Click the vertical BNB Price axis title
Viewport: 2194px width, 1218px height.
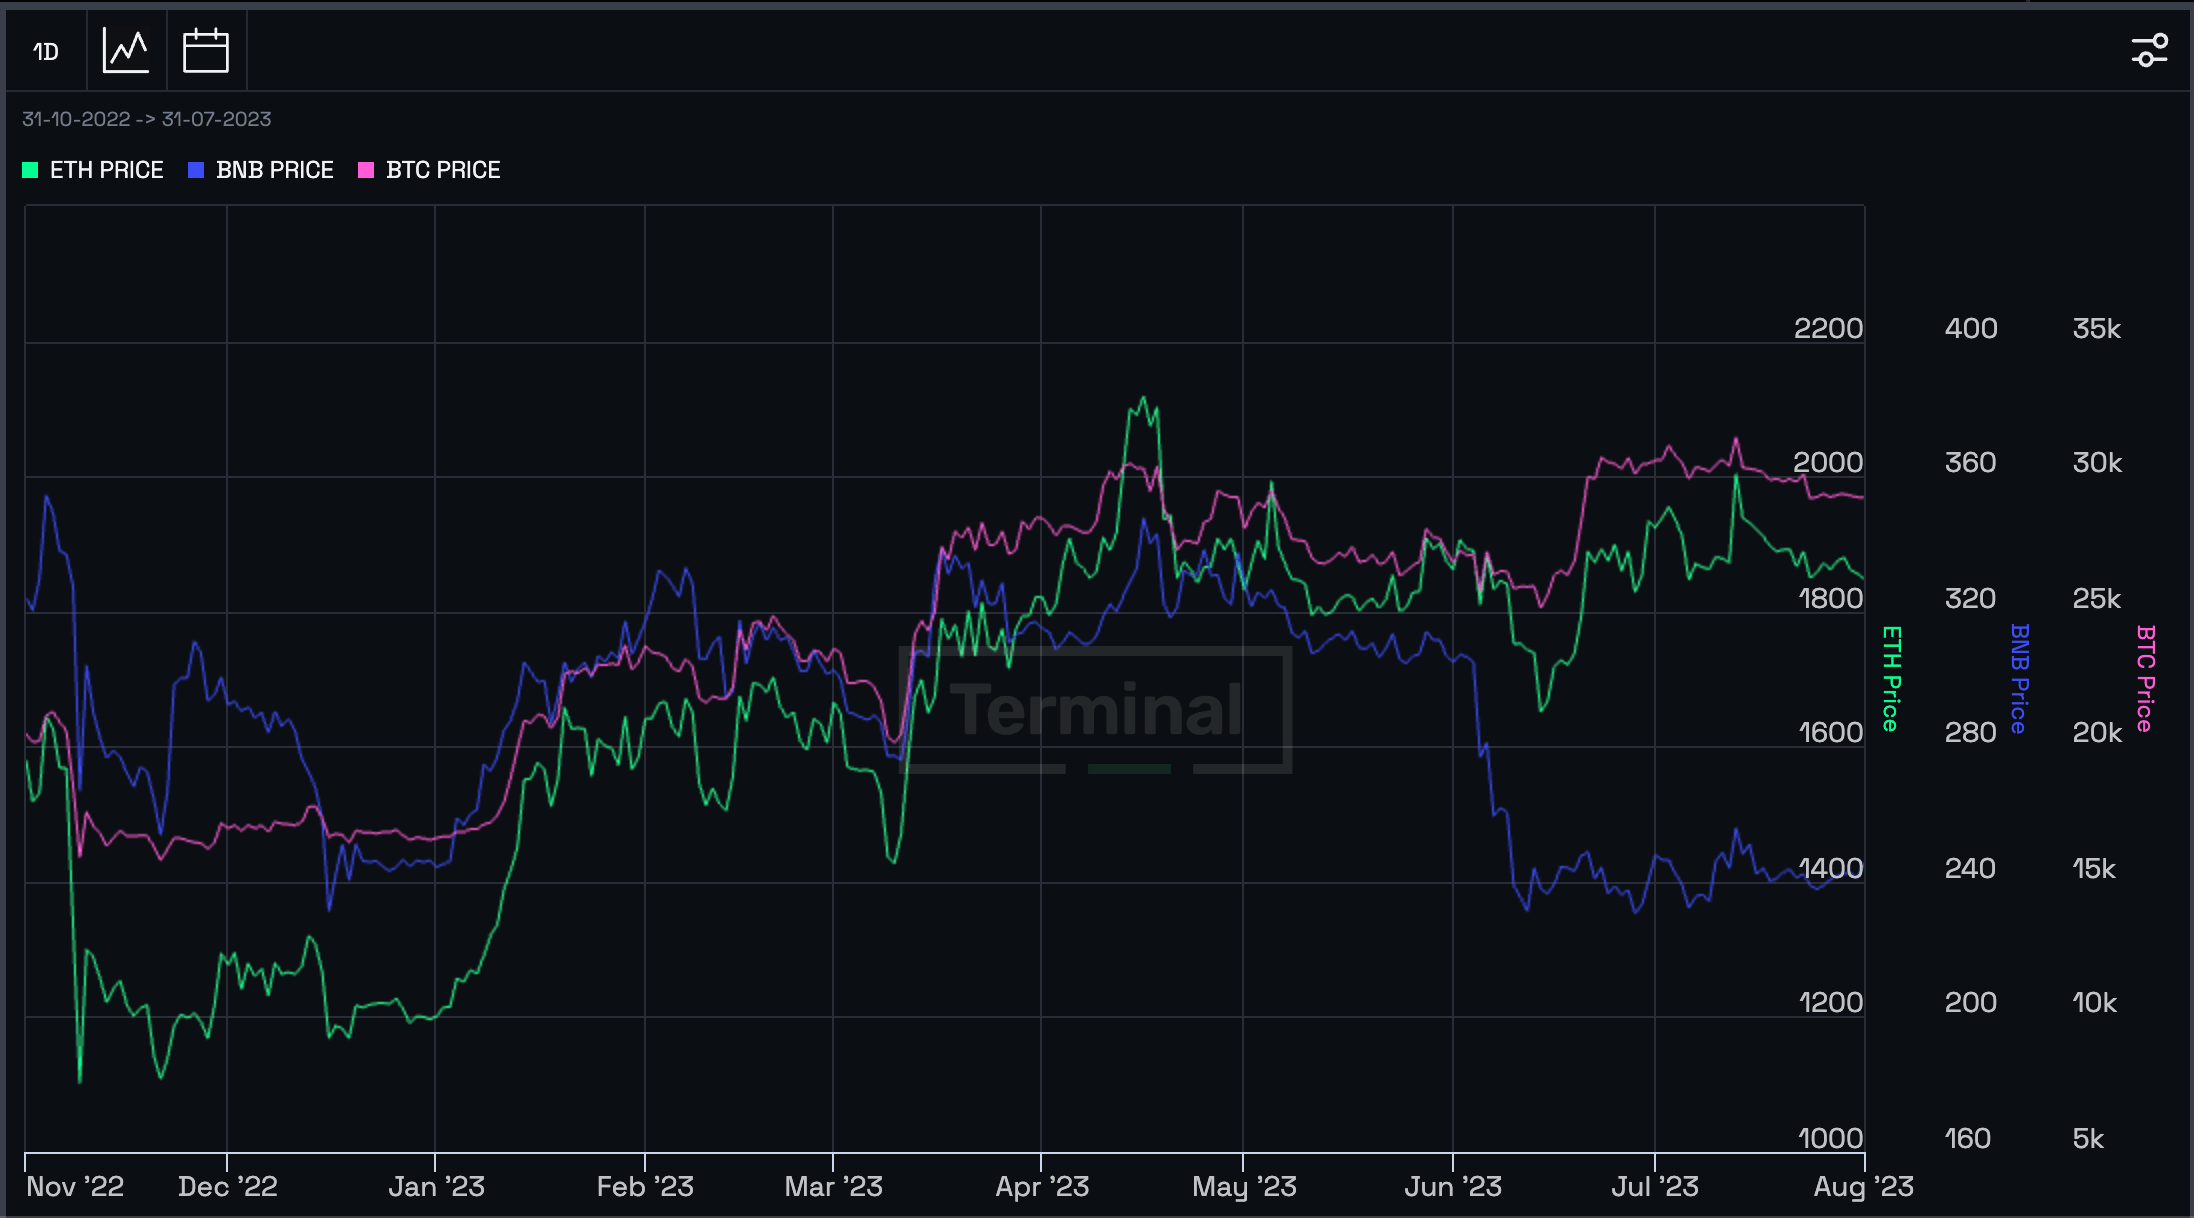tap(2019, 679)
